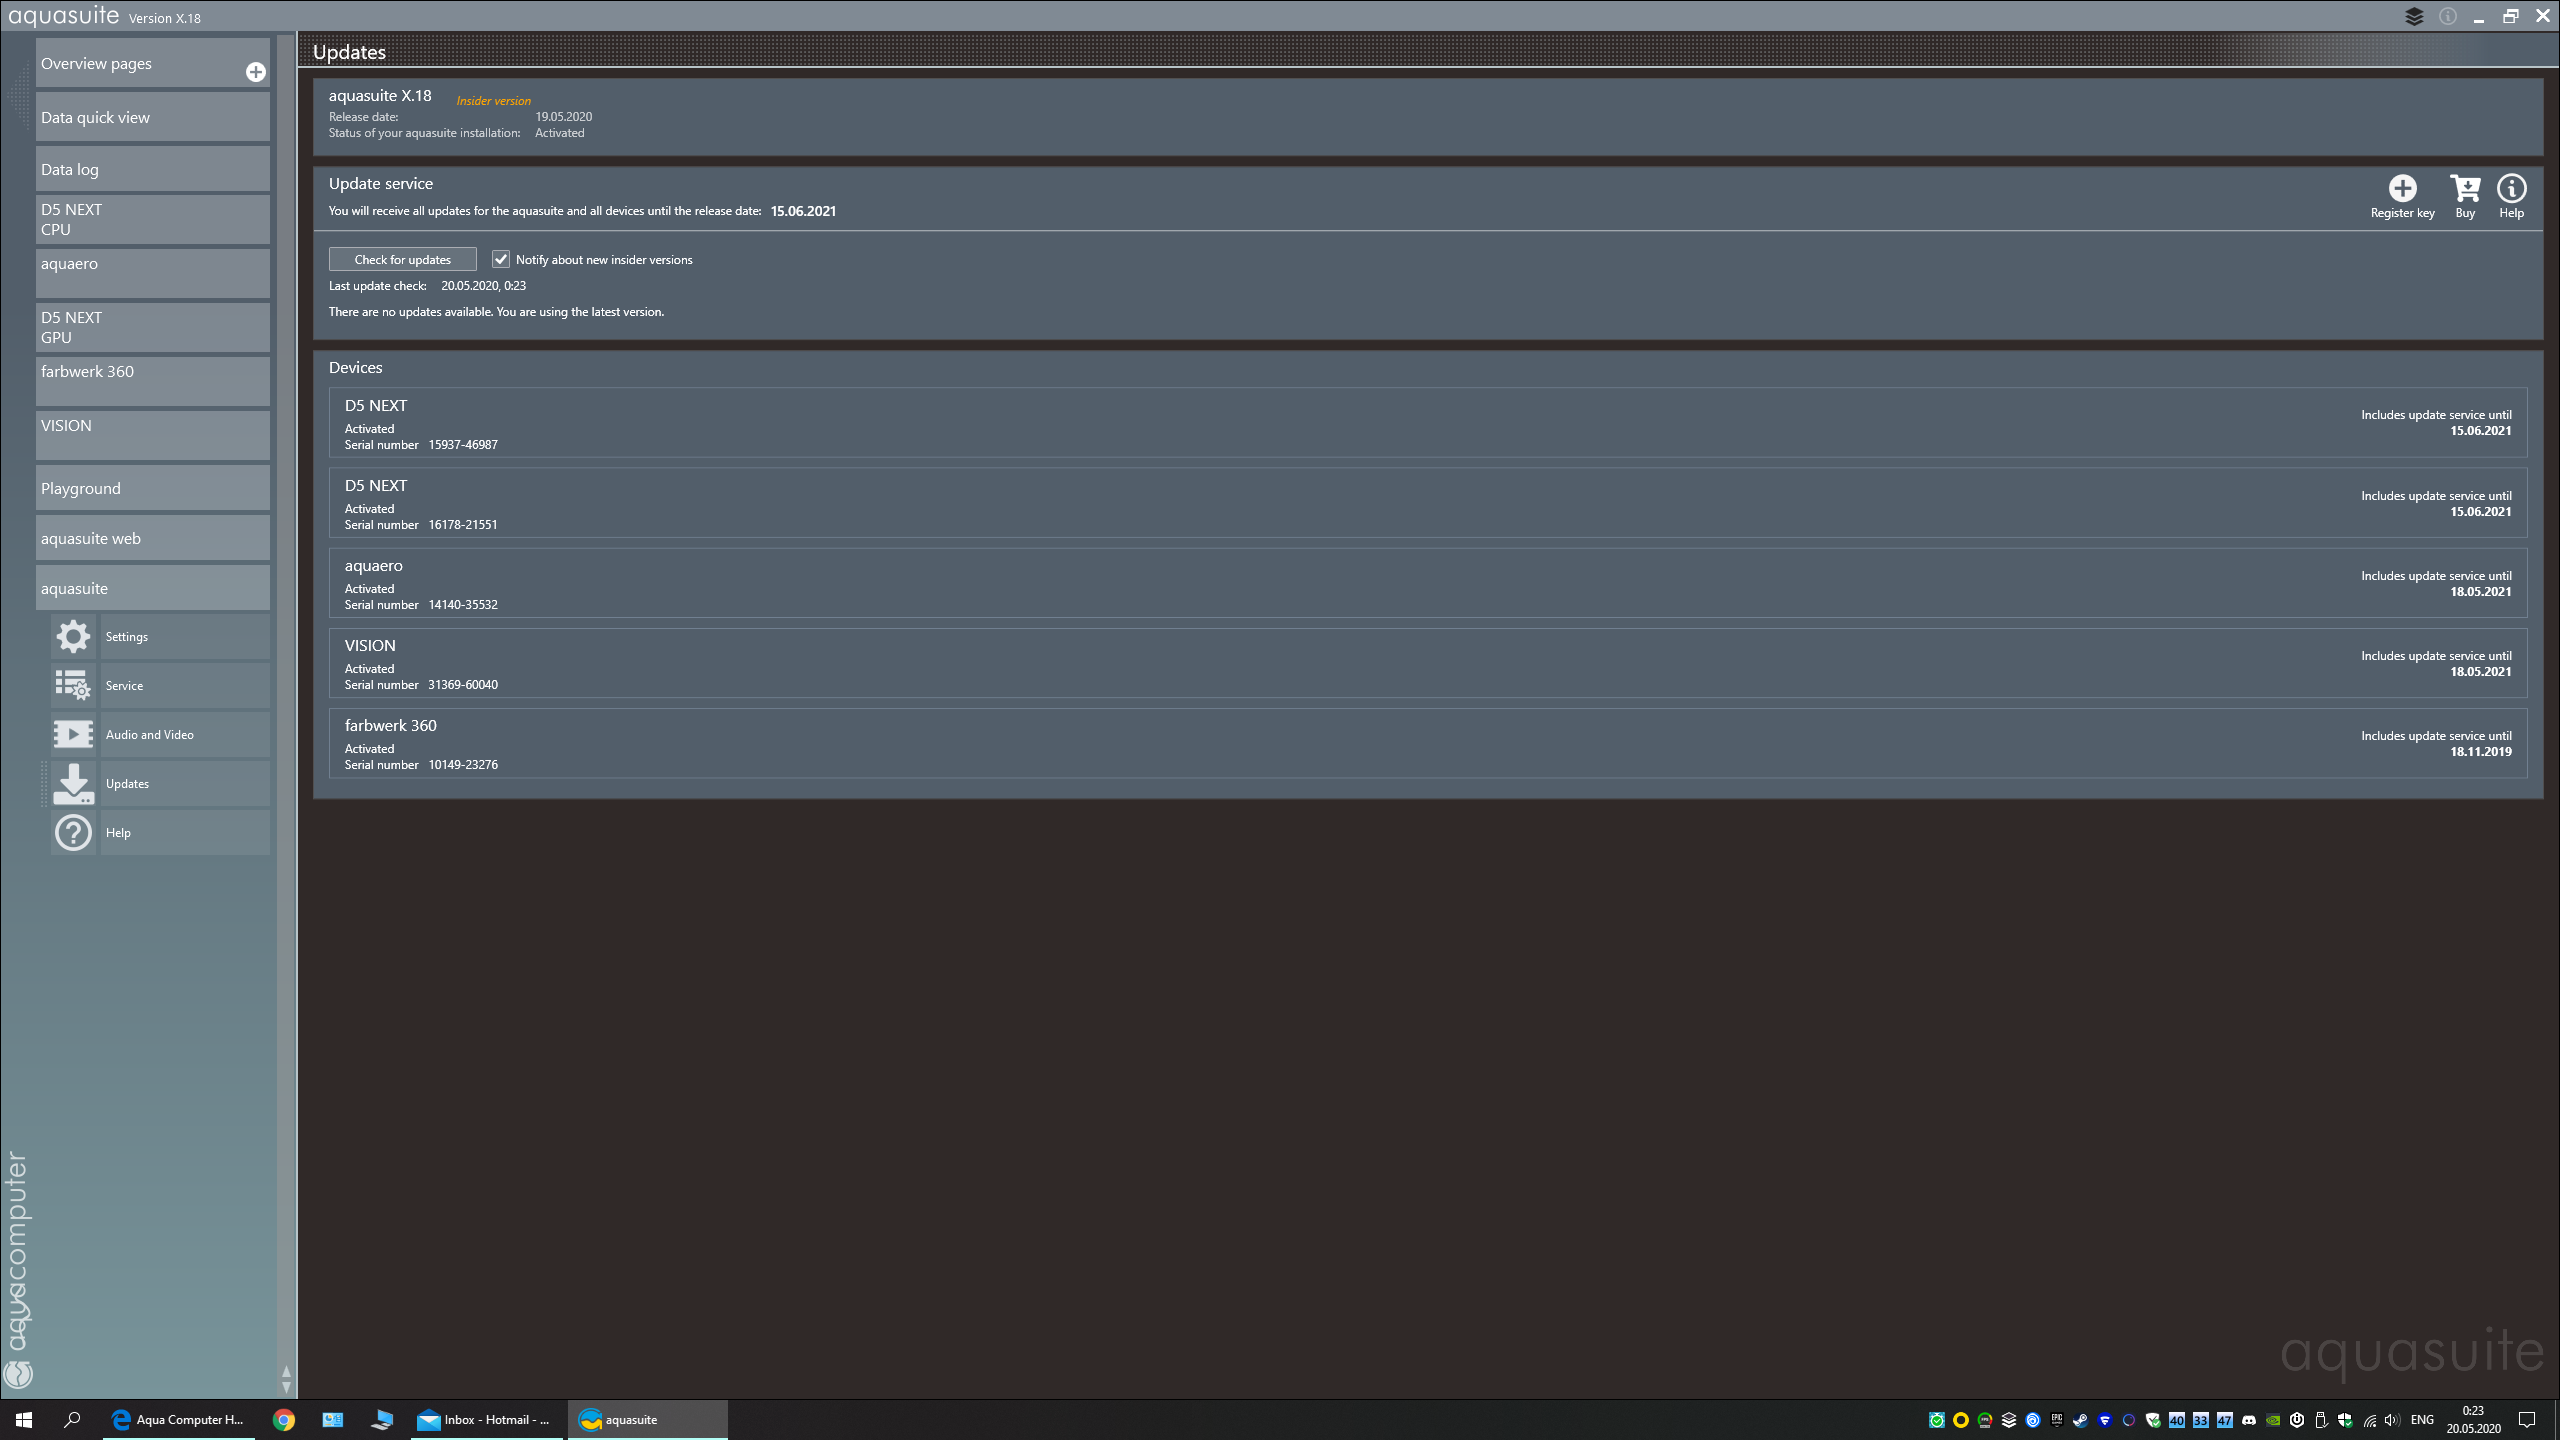
Task: Open the Help question mark icon
Action: click(73, 833)
